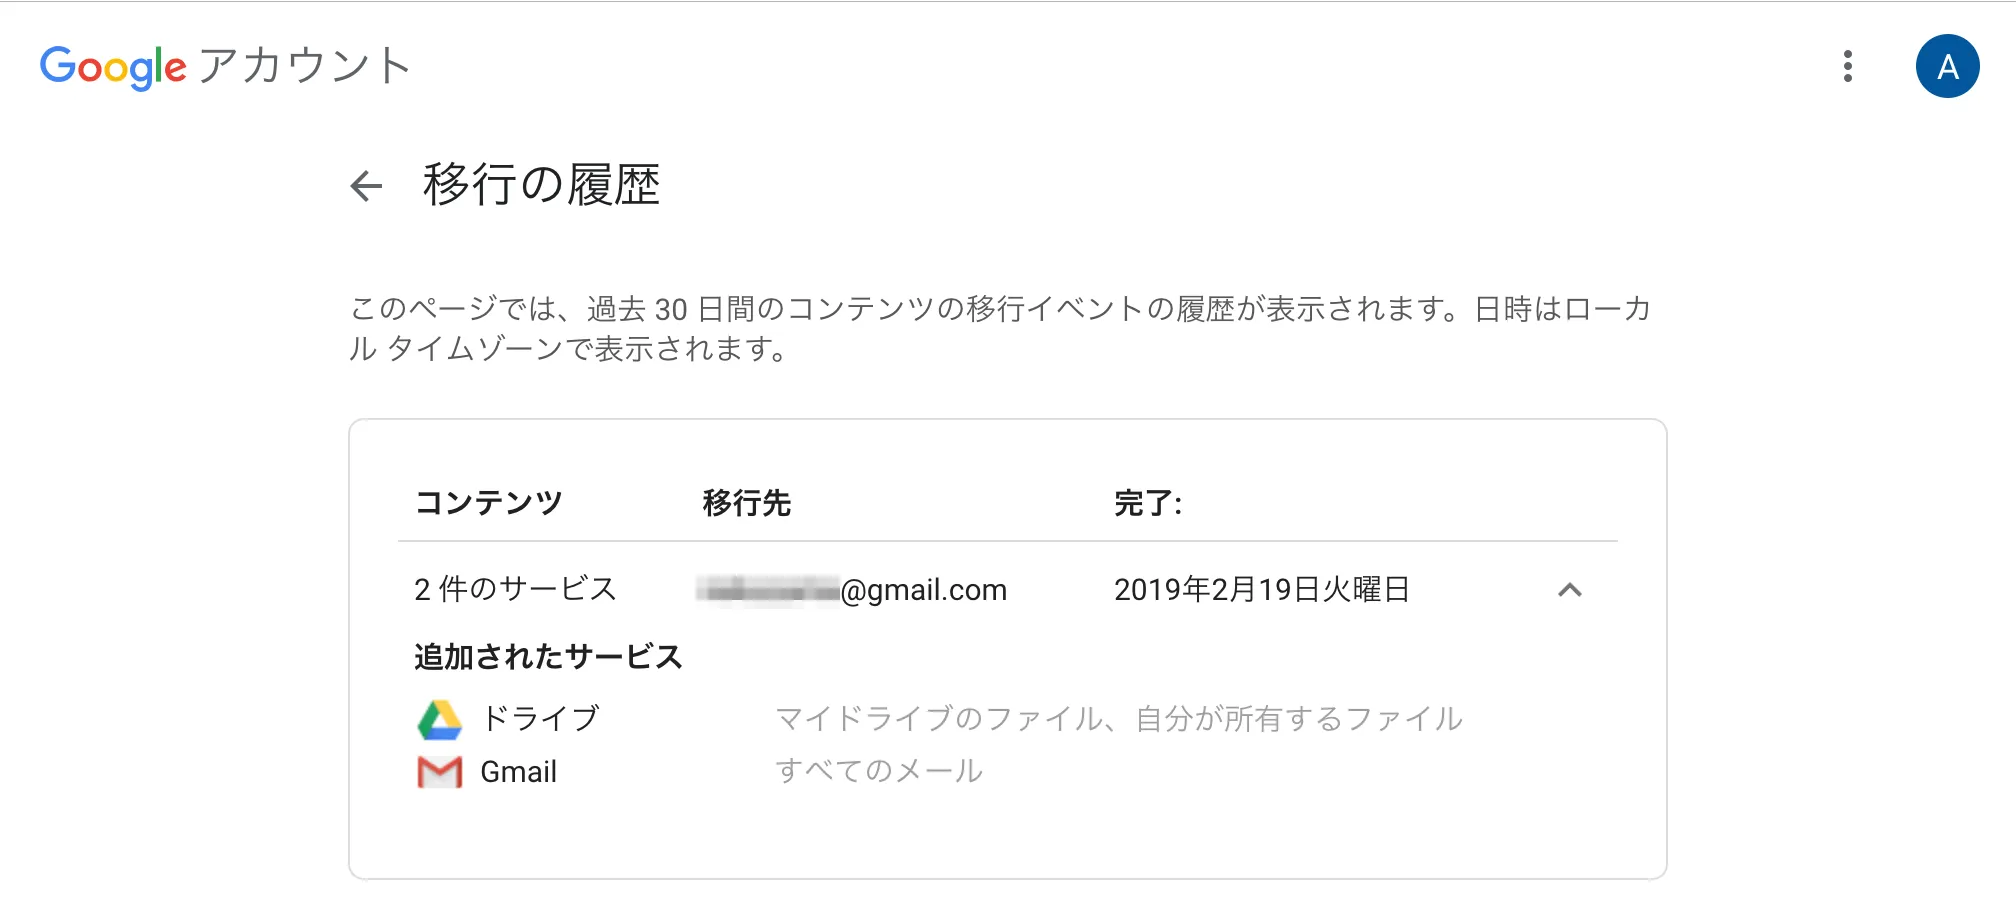Click the すべてのメール description text
The height and width of the screenshot is (912, 2016).
[x=879, y=771]
